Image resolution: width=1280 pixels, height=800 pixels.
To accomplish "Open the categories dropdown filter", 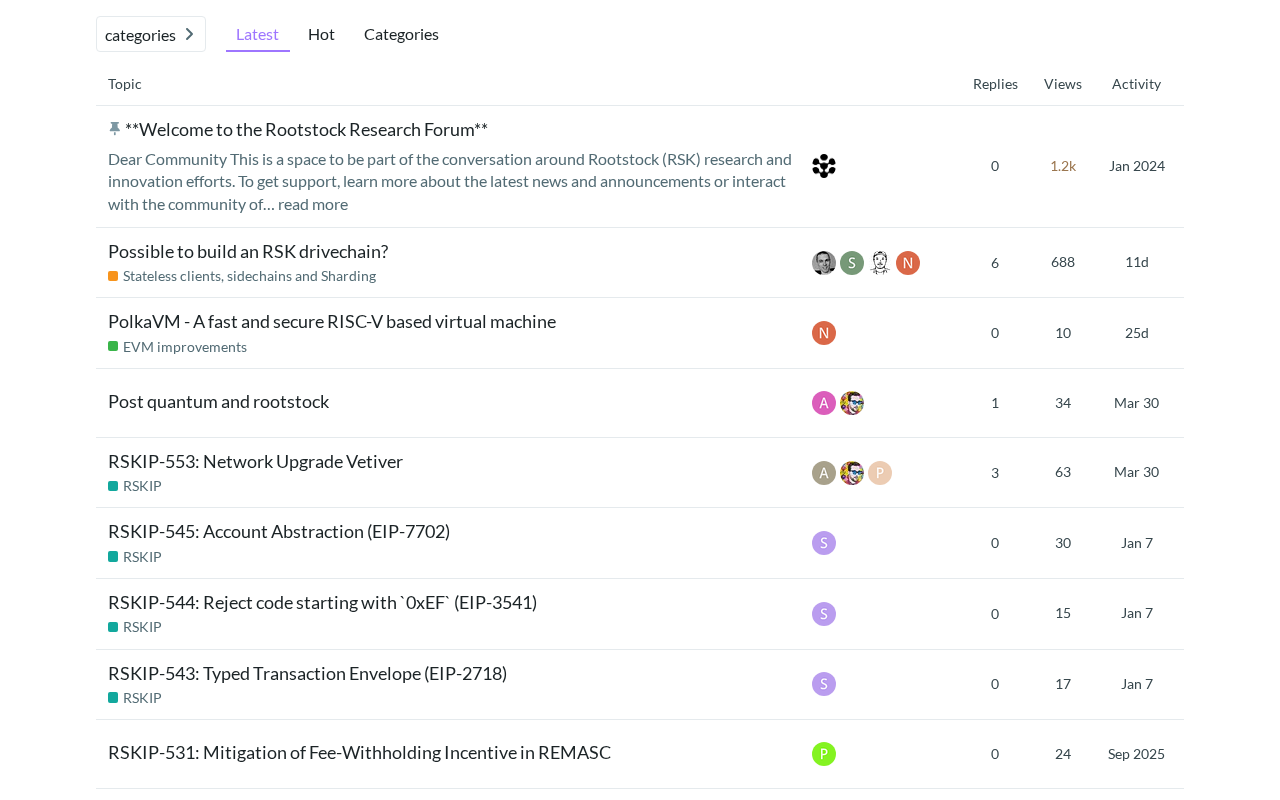I will (150, 34).
